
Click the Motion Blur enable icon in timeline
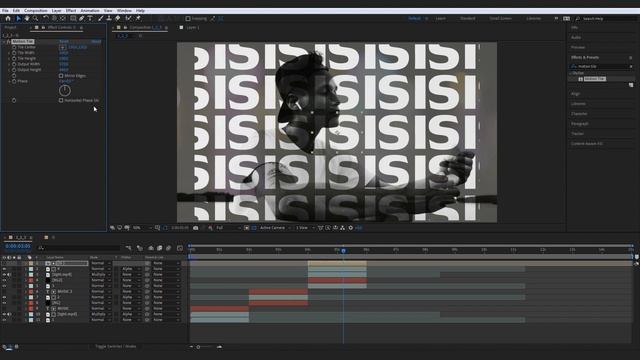(x=169, y=248)
